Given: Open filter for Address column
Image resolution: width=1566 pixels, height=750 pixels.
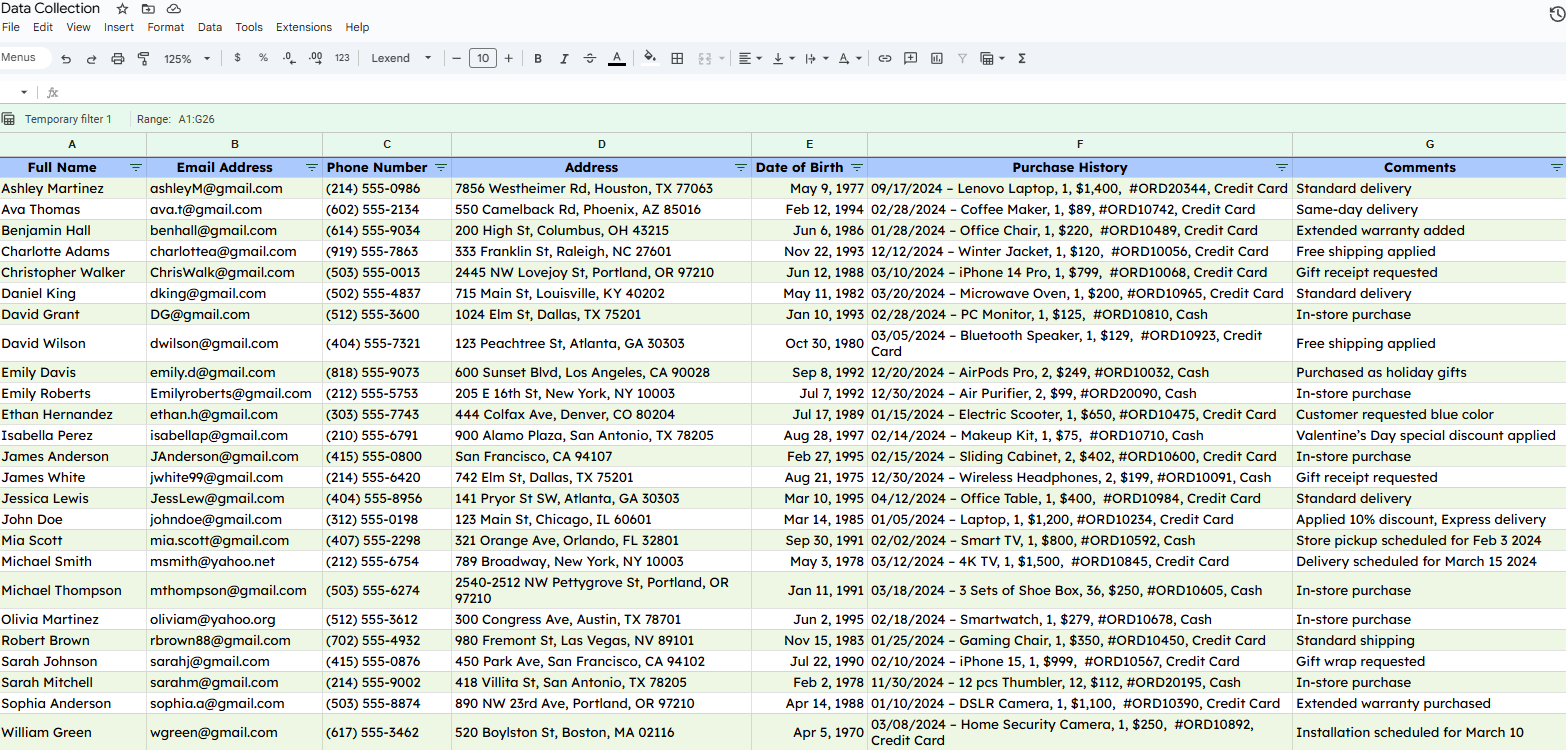Looking at the screenshot, I should coord(741,168).
